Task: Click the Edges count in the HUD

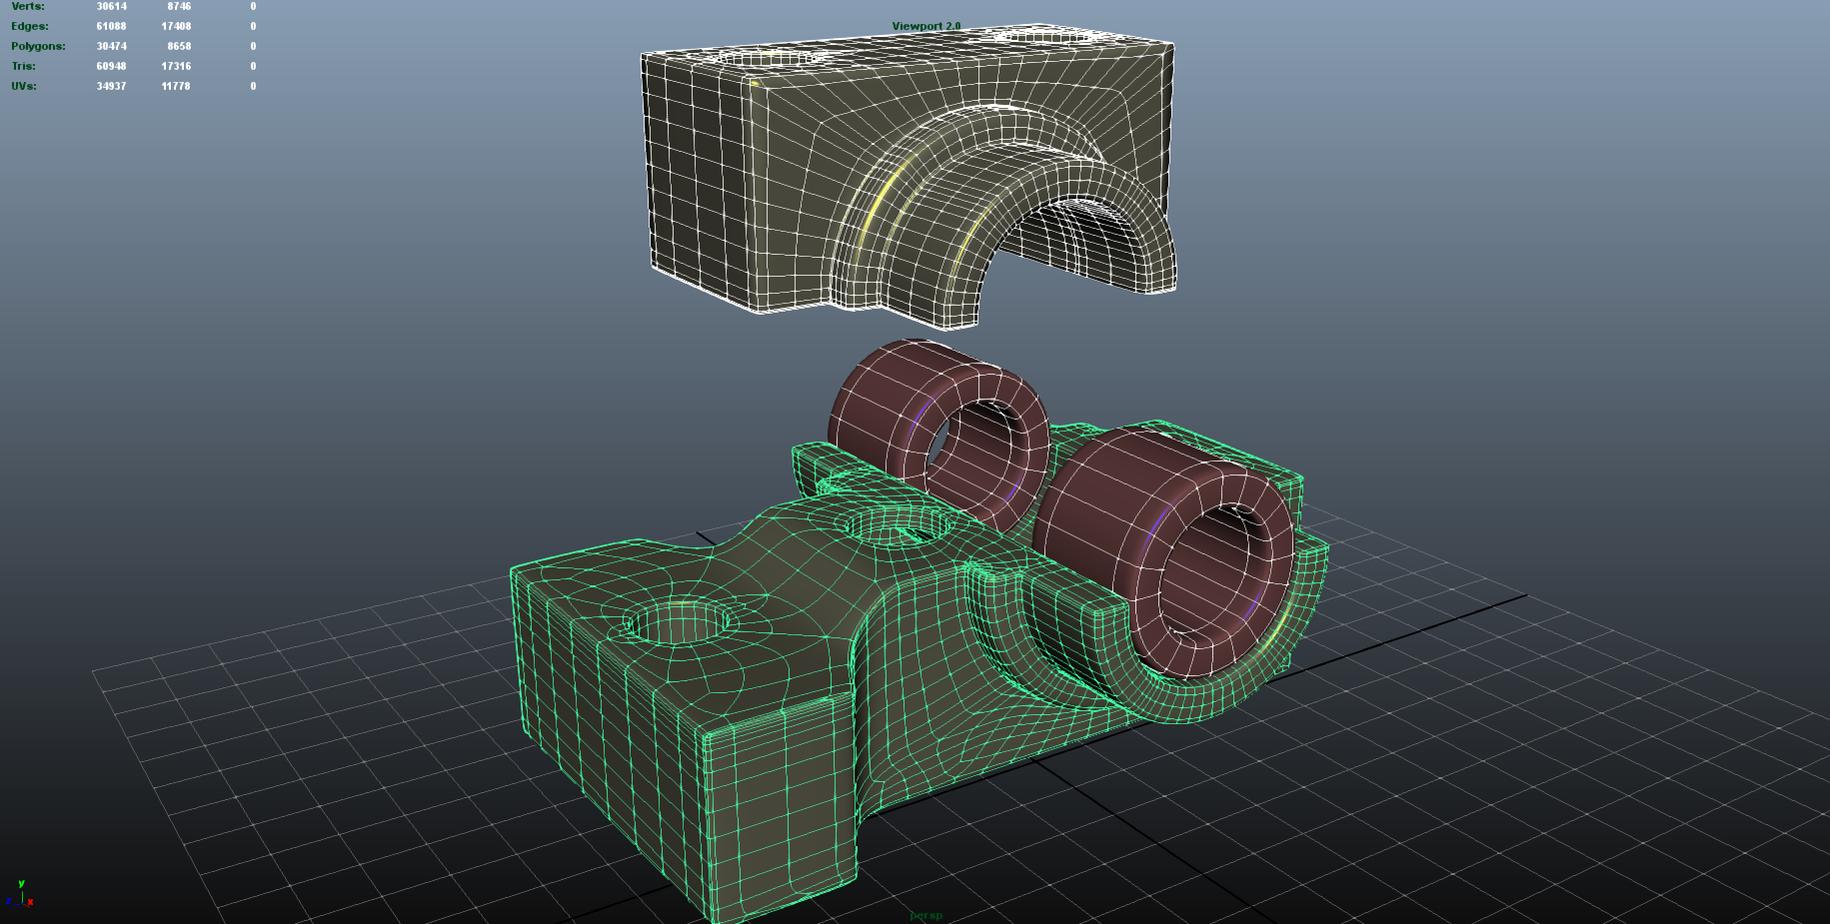Action: coord(110,26)
